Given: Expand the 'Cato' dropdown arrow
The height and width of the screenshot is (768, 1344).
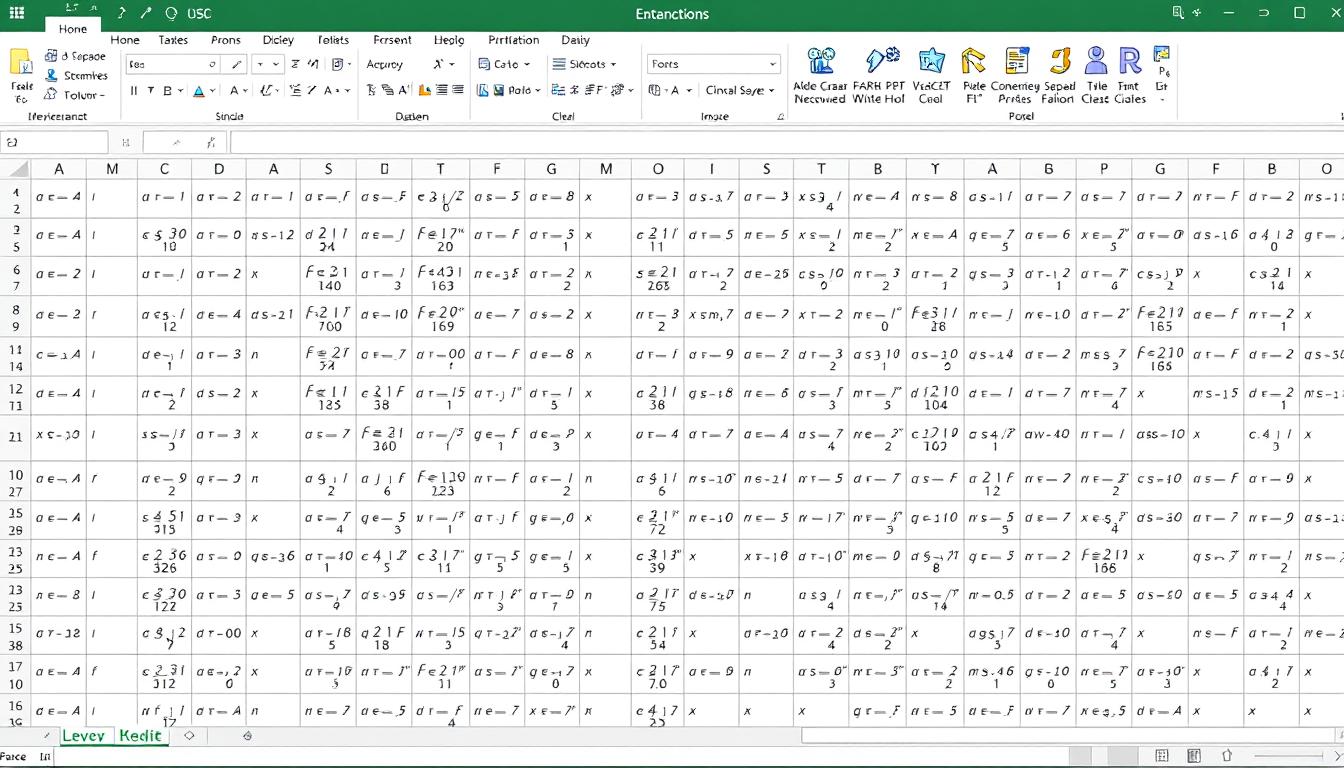Looking at the screenshot, I should [x=526, y=65].
